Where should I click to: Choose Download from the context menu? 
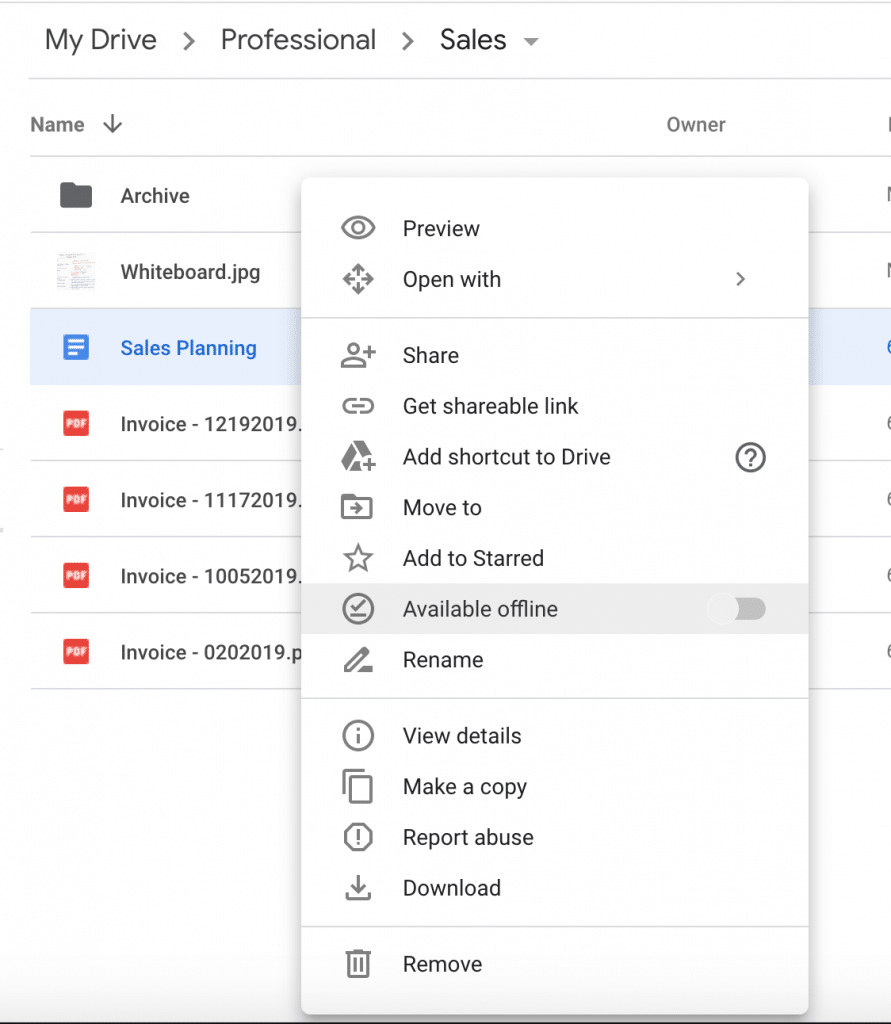click(451, 888)
